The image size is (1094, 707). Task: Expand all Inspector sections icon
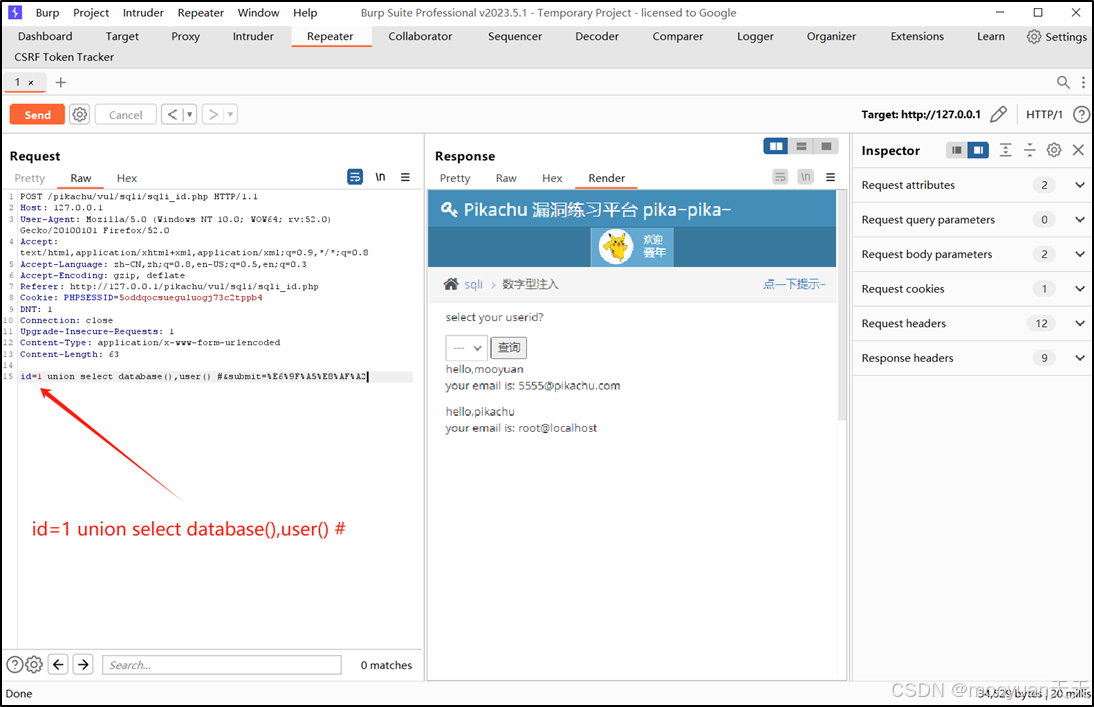(x=1005, y=150)
